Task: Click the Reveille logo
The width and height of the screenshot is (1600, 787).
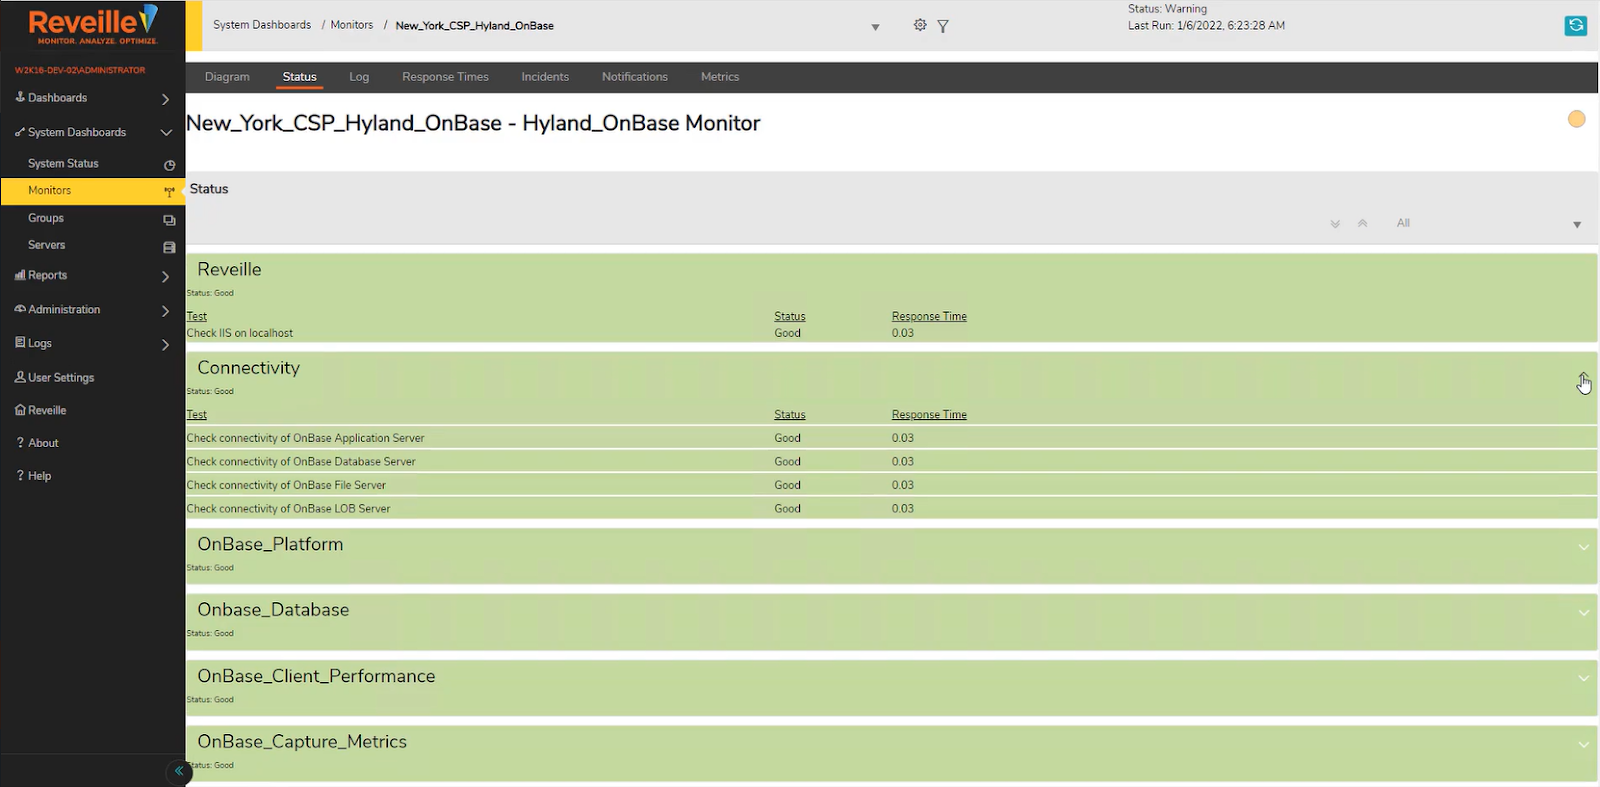Action: point(92,25)
